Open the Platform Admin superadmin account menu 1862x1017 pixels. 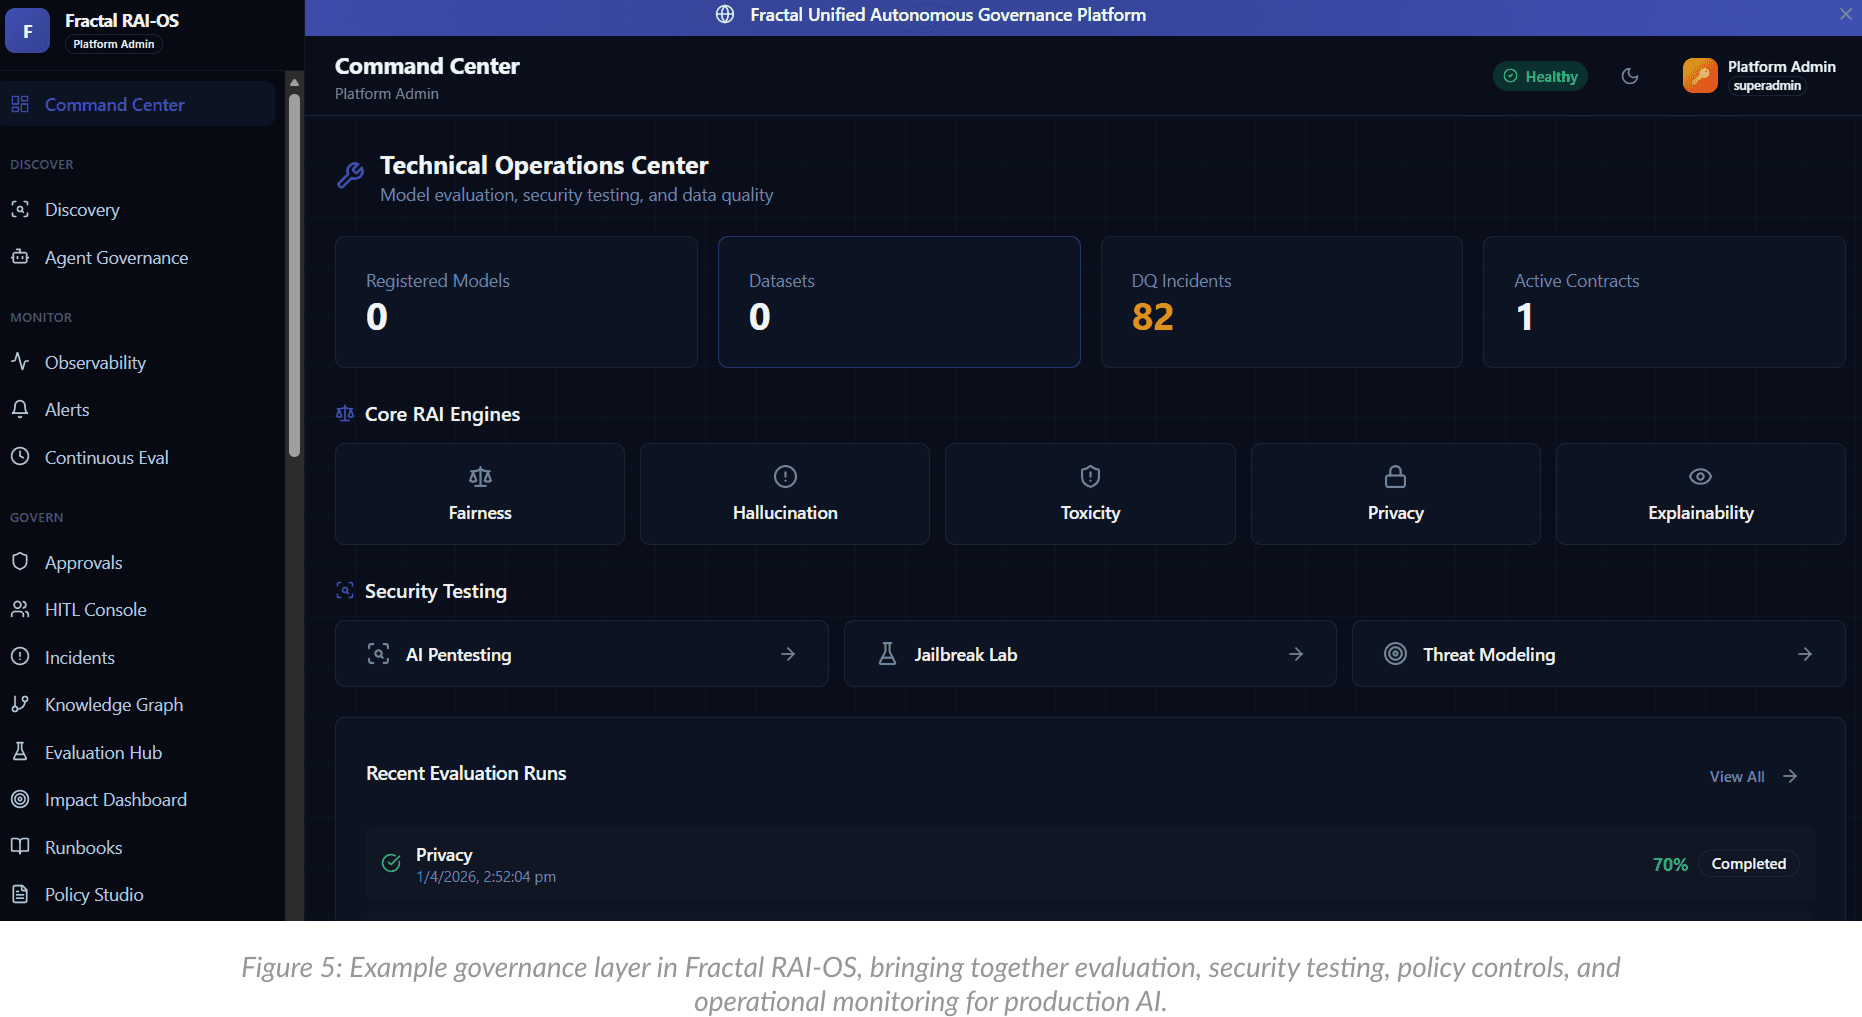pyautogui.click(x=1760, y=76)
